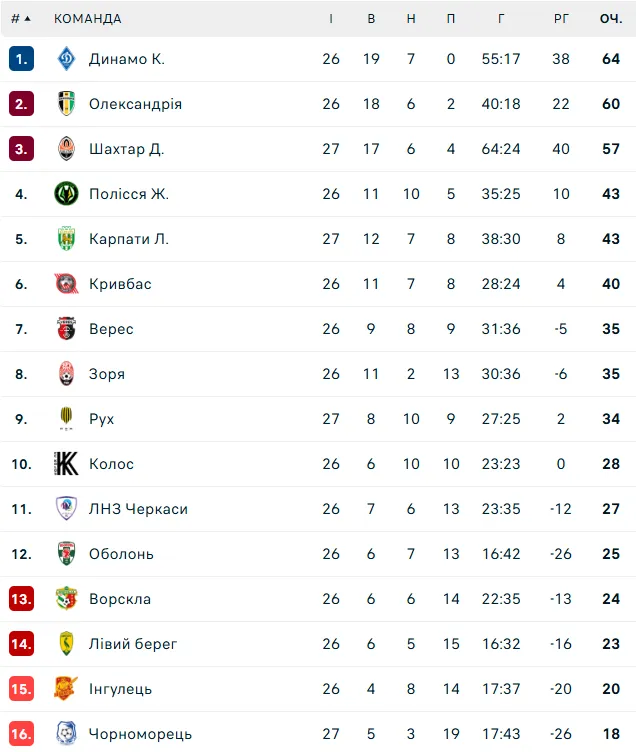Sort by the КОМАНДА column header

[x=88, y=19]
